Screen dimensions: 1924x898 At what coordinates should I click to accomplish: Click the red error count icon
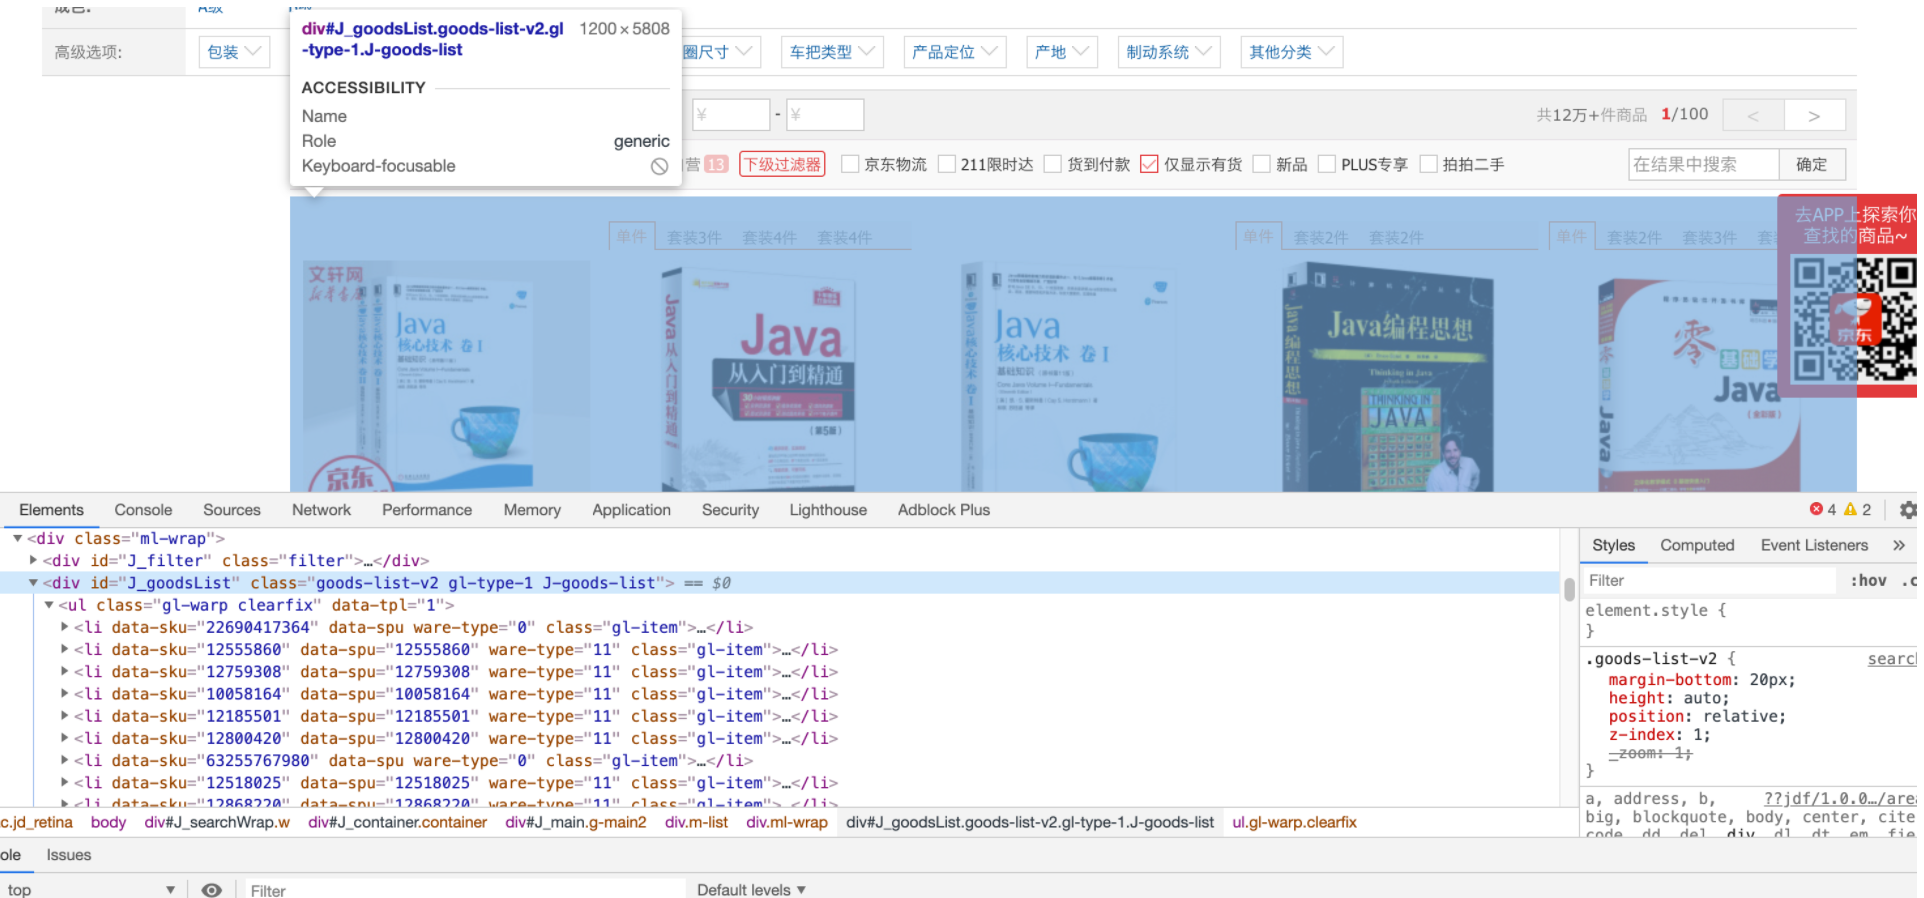pos(1816,509)
